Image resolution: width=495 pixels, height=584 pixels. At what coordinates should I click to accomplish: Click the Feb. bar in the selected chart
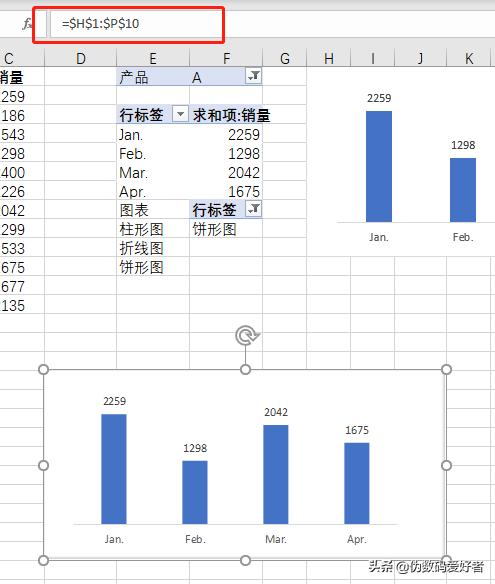tap(195, 492)
